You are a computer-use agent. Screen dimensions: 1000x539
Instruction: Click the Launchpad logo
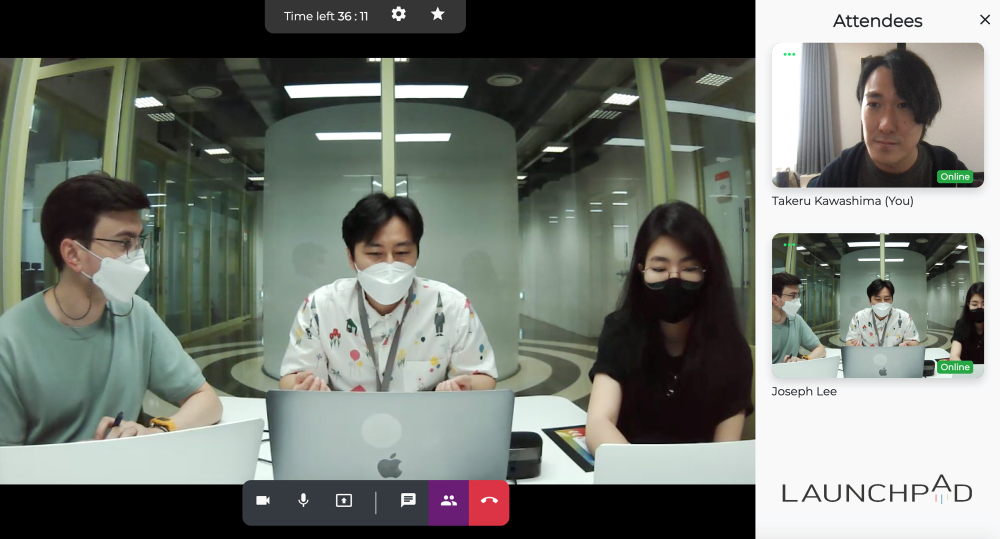877,490
